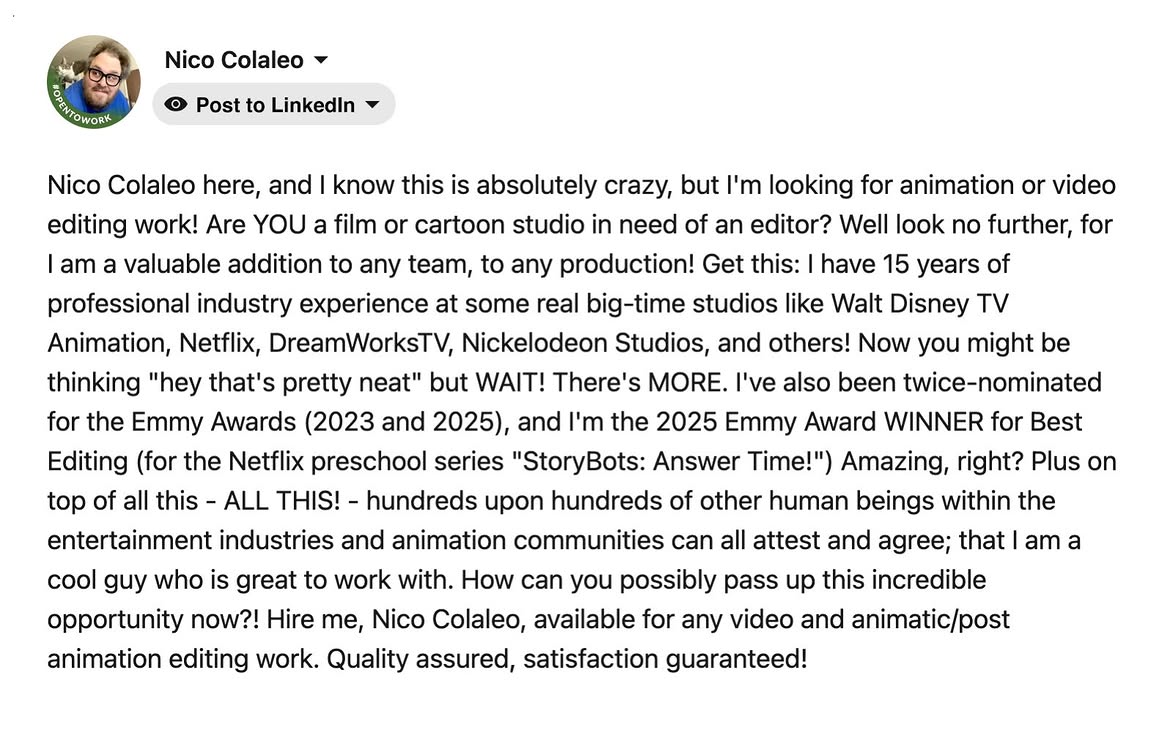The width and height of the screenshot is (1170, 730).
Task: Place cursor at "ALL THIS!" phrase
Action: click(x=282, y=501)
